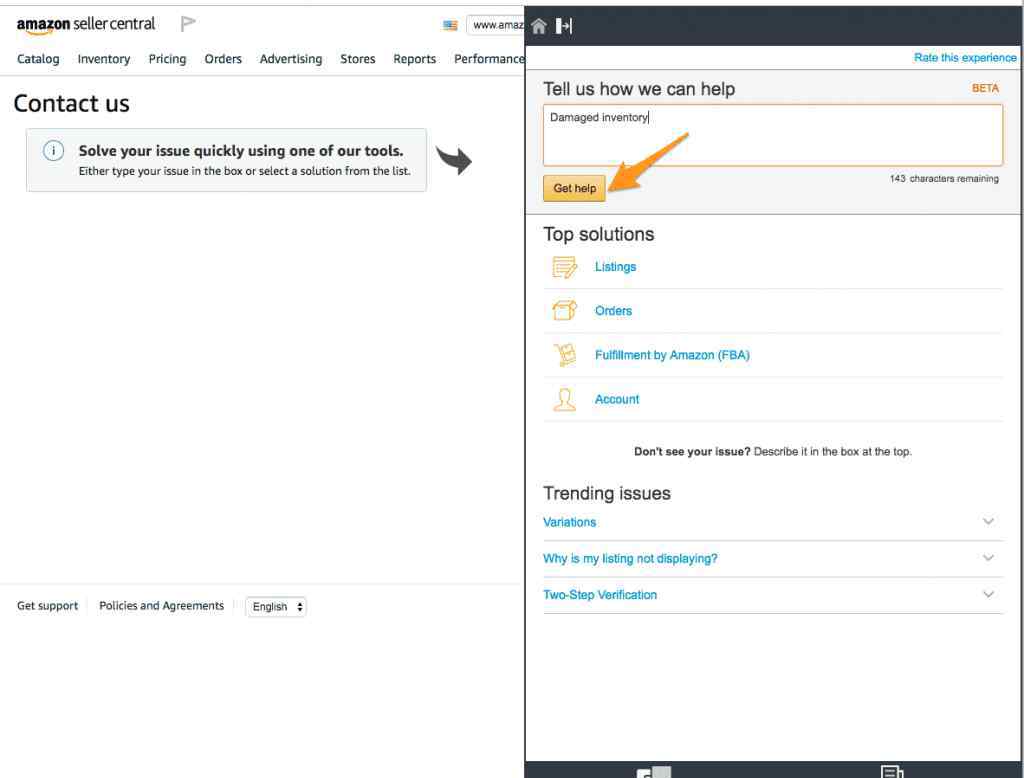
Task: Click the 'Rate this experience' link
Action: tap(965, 57)
